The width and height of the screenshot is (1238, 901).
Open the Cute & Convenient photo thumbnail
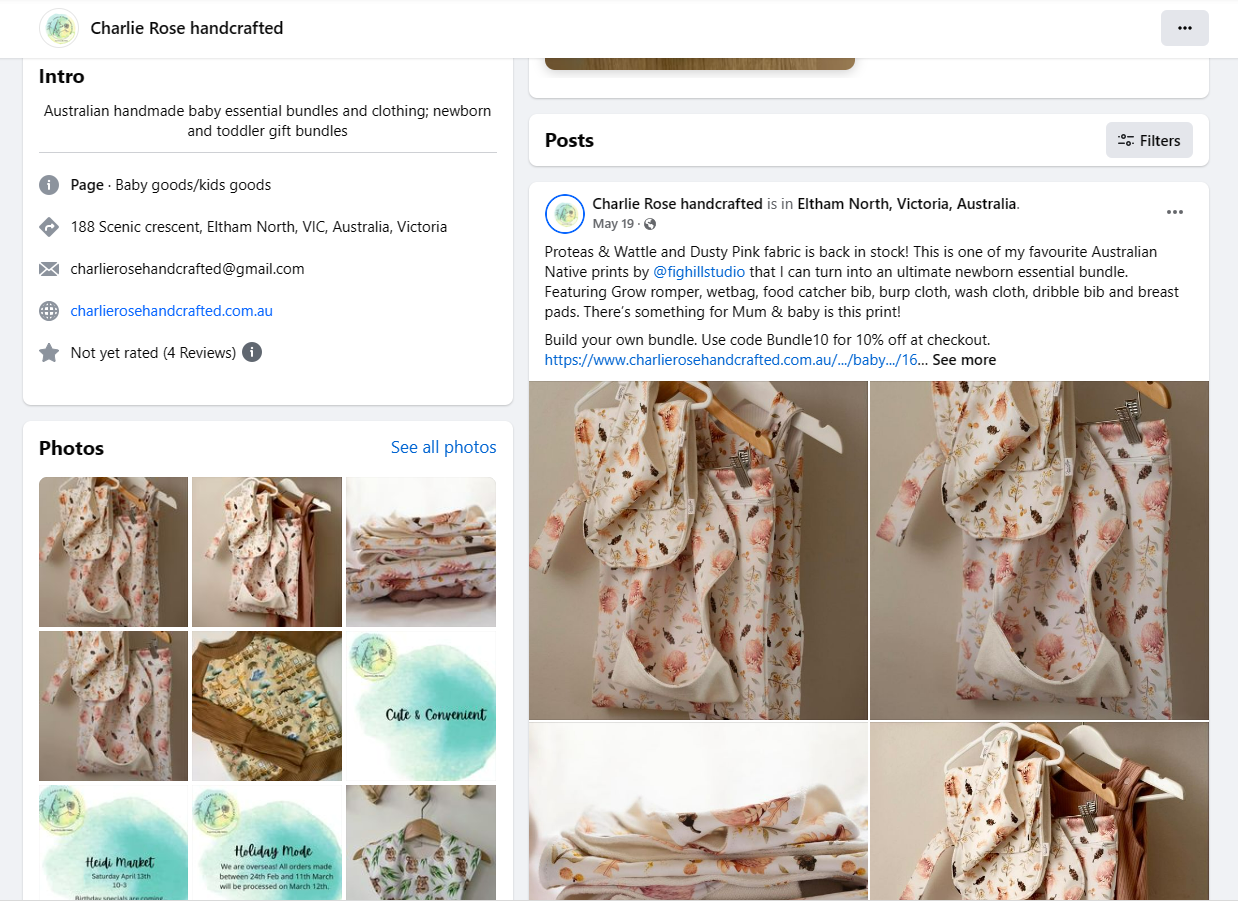421,706
